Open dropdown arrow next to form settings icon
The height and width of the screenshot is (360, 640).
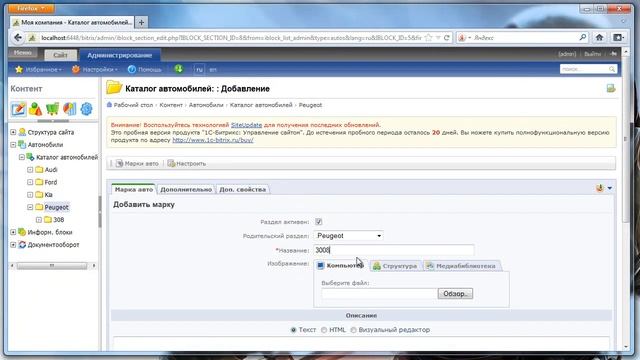(609, 188)
